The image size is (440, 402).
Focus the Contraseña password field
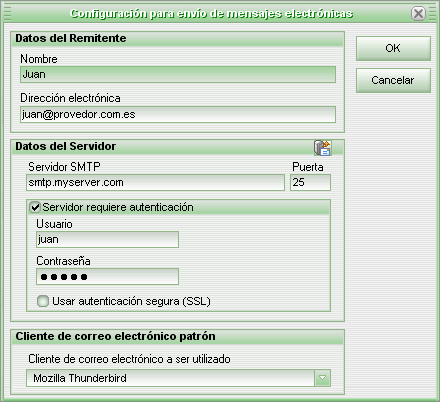107,277
